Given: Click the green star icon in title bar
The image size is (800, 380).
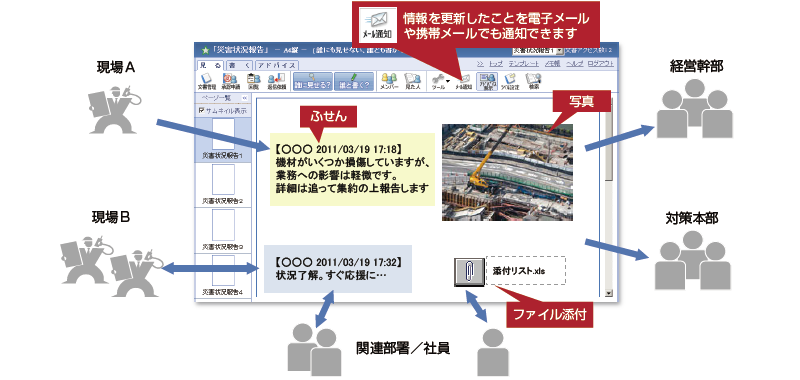Looking at the screenshot, I should (x=205, y=50).
